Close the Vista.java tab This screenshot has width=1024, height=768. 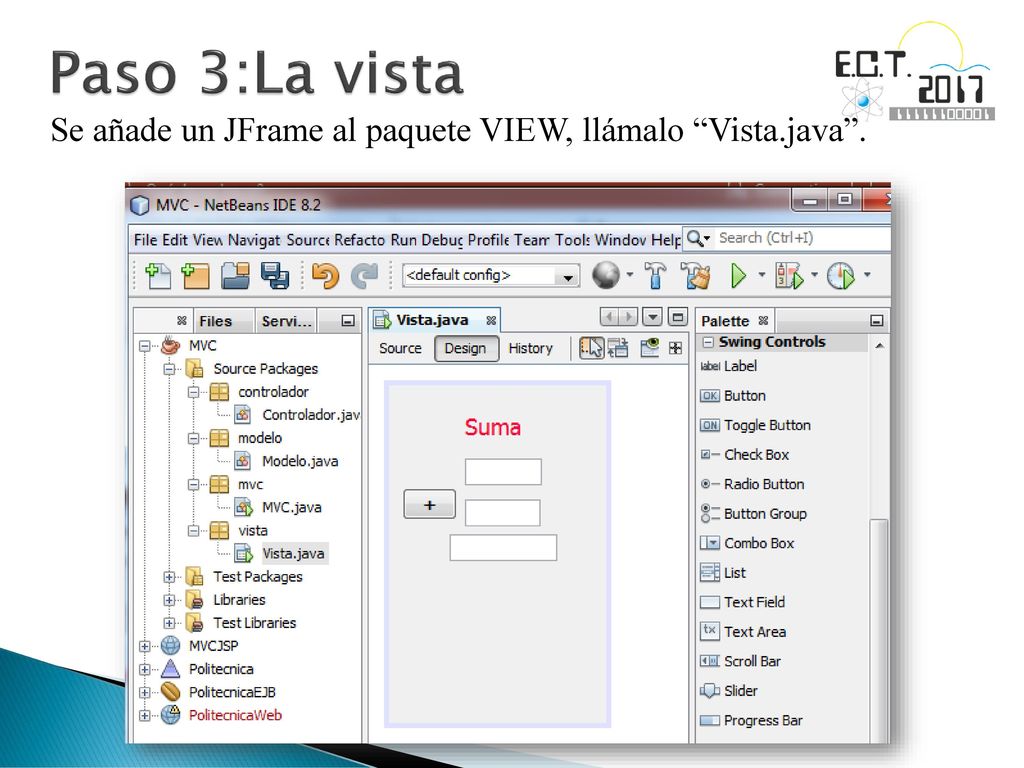pos(491,321)
